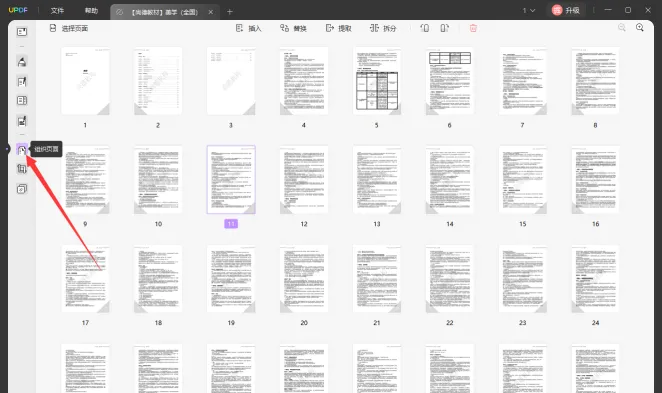Add a new tab with plus button

pos(230,12)
